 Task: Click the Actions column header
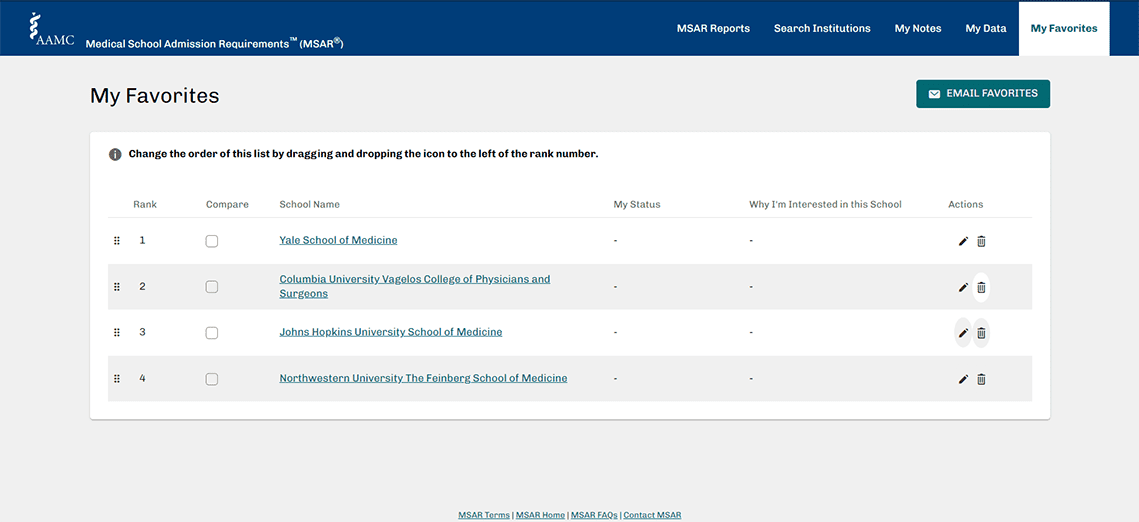tap(965, 204)
